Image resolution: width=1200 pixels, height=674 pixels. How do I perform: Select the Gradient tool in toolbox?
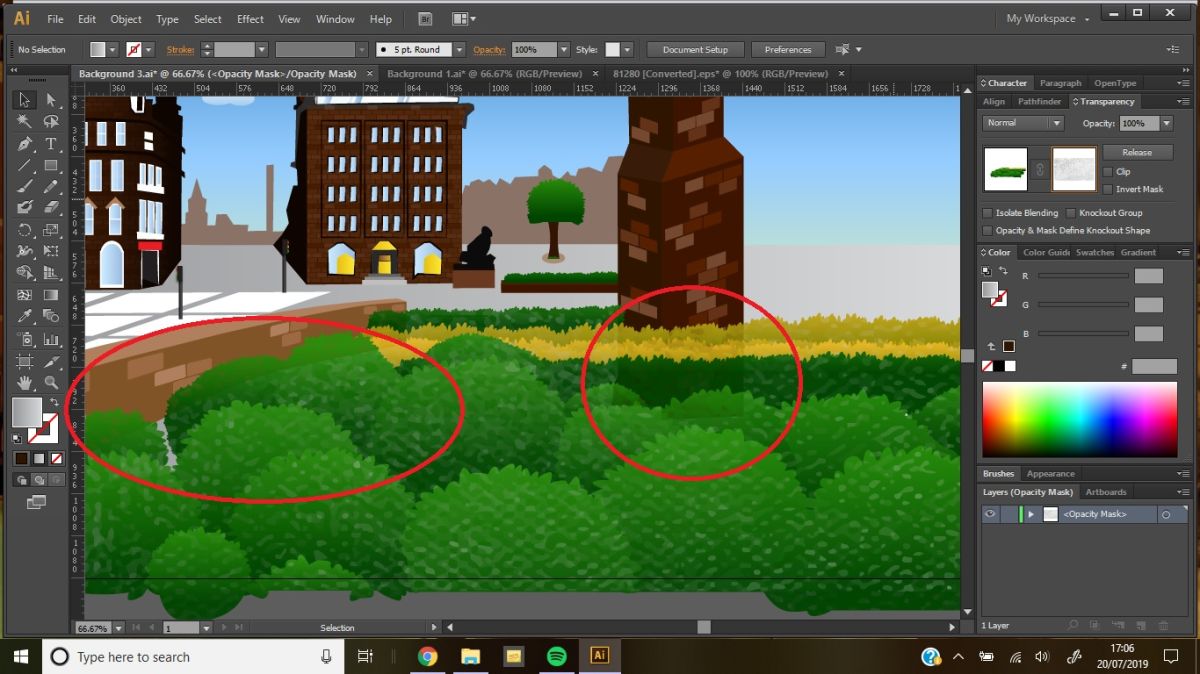point(50,295)
